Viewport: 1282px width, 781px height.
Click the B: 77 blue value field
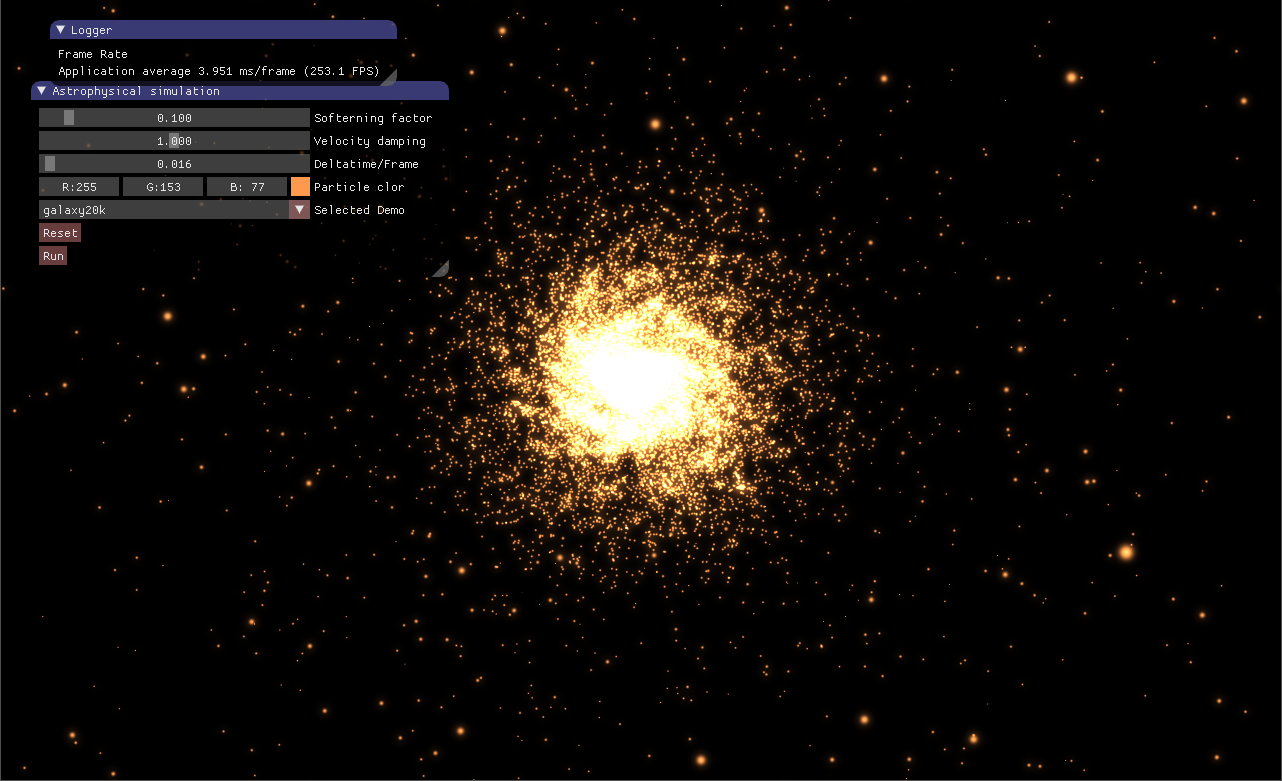point(247,186)
